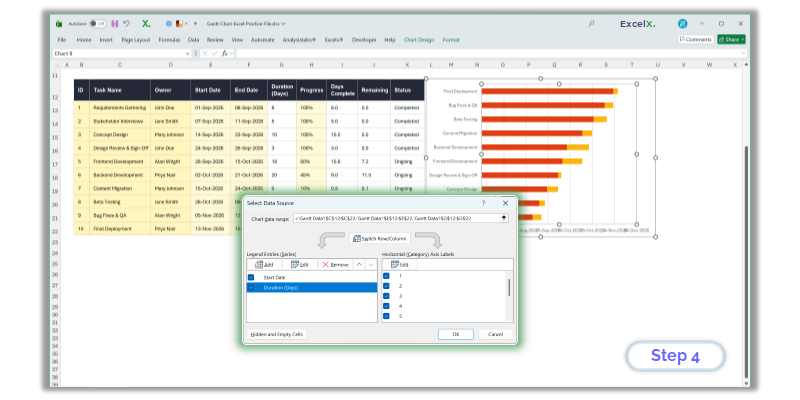Customize Quick Access Toolbar dropdown
Image resolution: width=800 pixels, height=400 pixels.
coord(195,23)
